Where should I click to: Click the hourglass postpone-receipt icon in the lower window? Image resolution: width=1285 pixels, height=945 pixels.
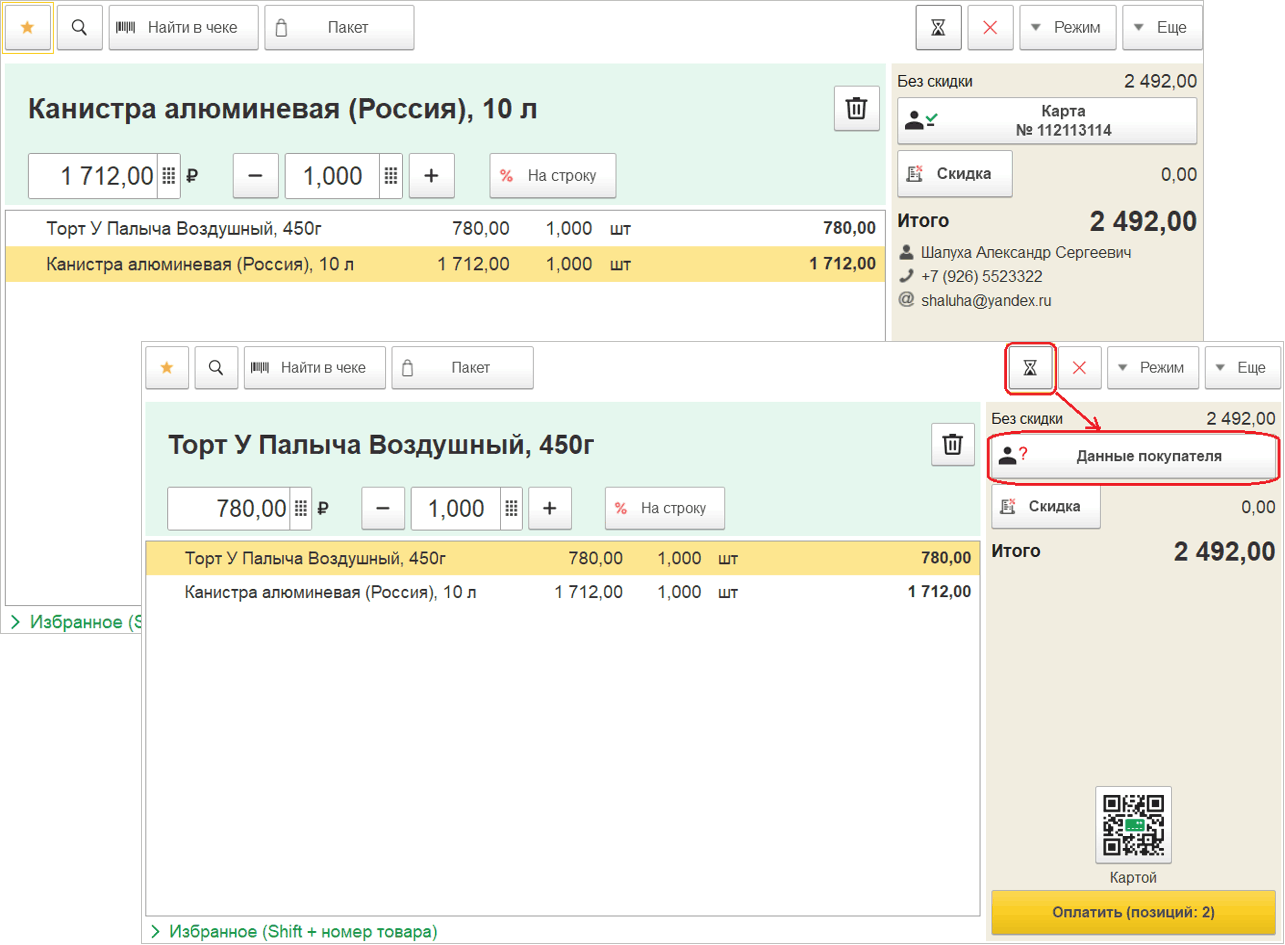[x=1030, y=368]
